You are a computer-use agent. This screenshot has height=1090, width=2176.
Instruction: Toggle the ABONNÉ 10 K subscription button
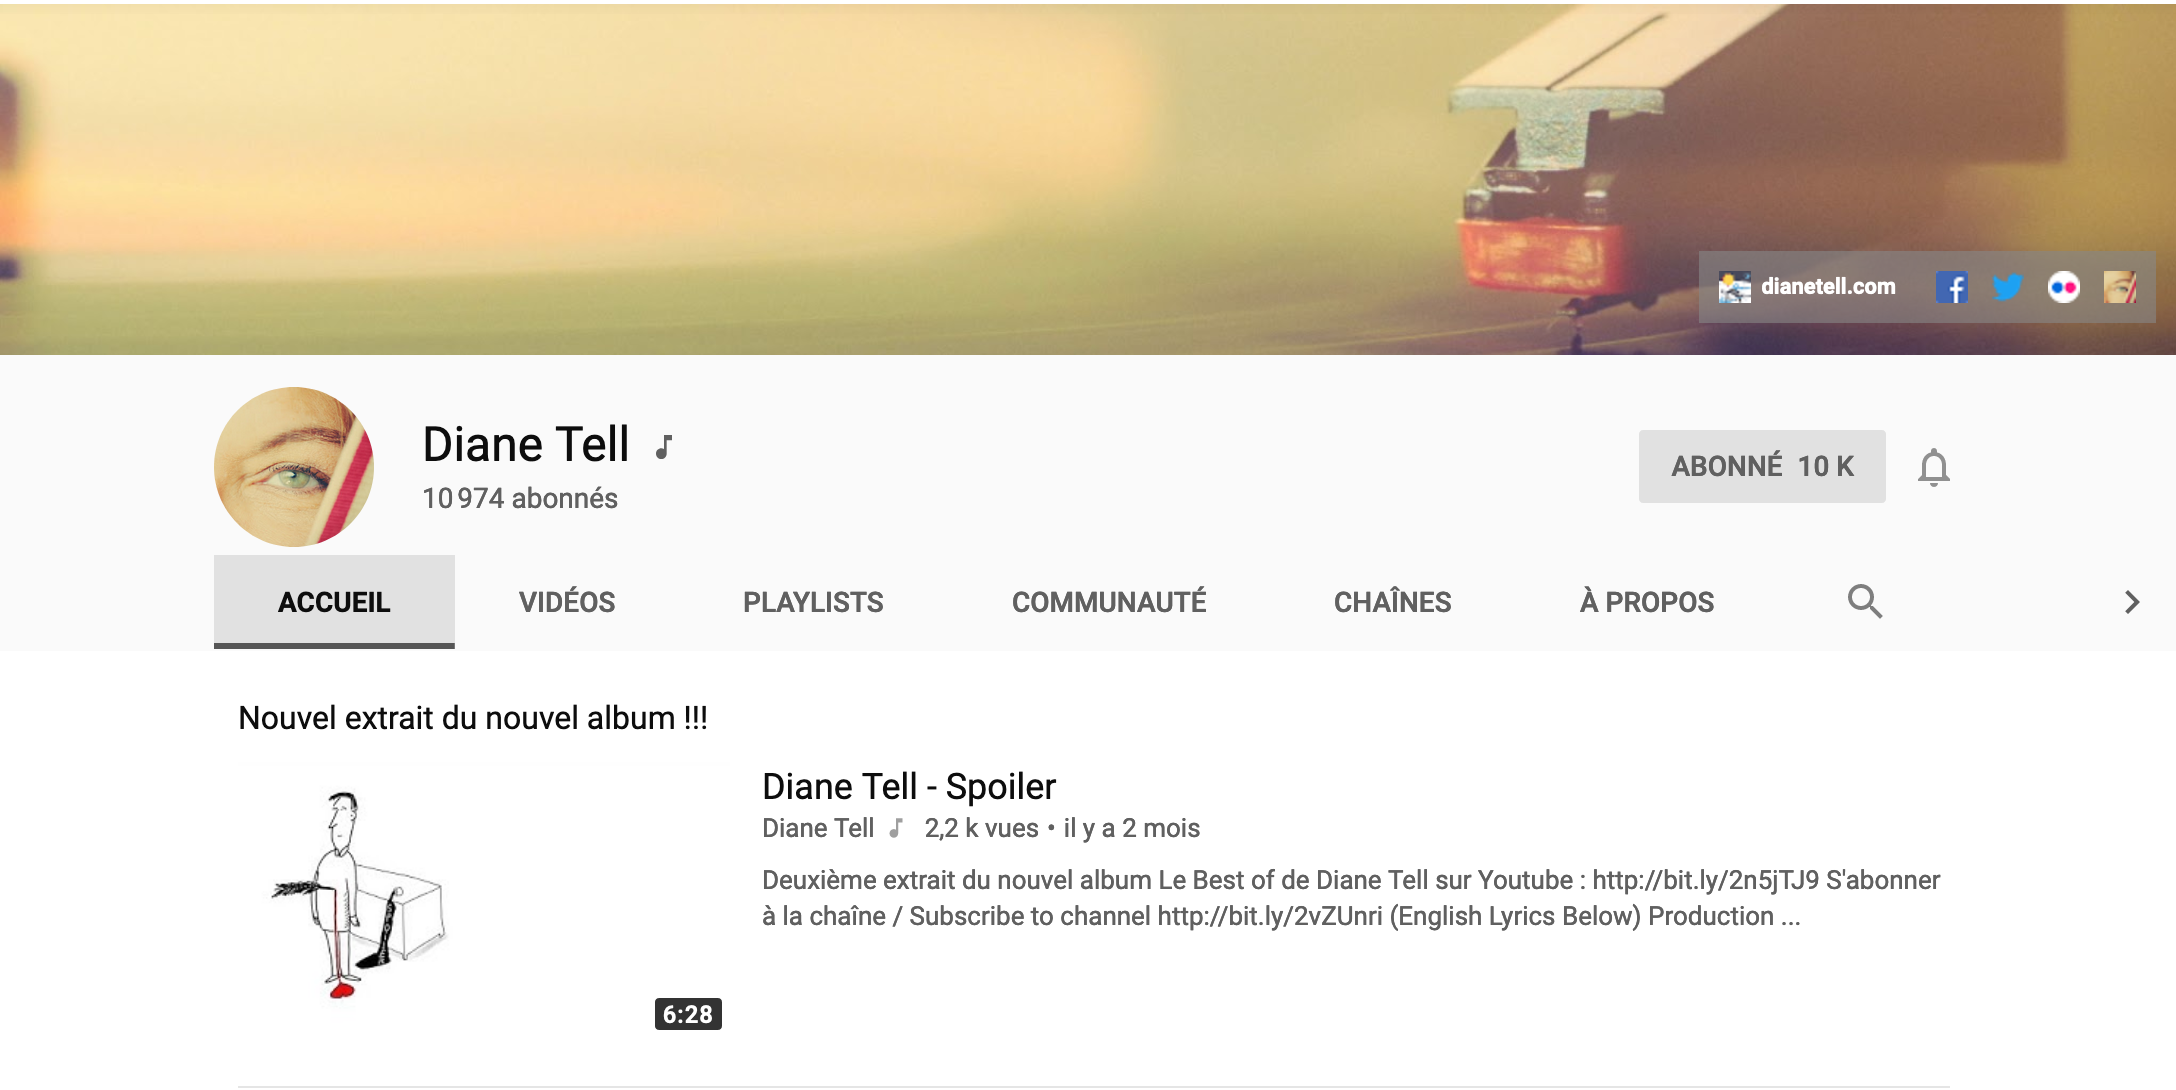(x=1762, y=467)
